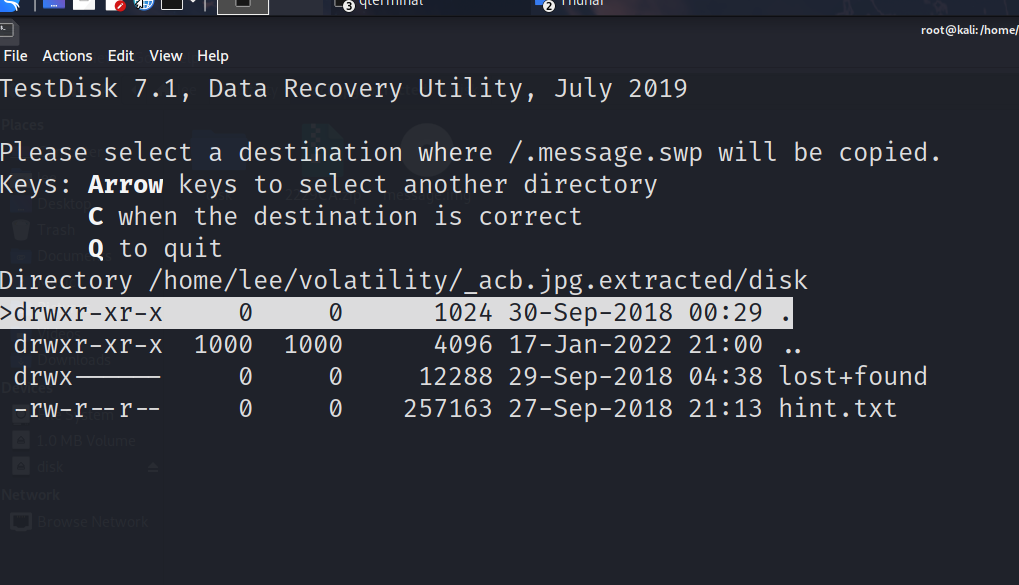This screenshot has height=585, width=1019.
Task: Open the View menu
Action: 166,56
